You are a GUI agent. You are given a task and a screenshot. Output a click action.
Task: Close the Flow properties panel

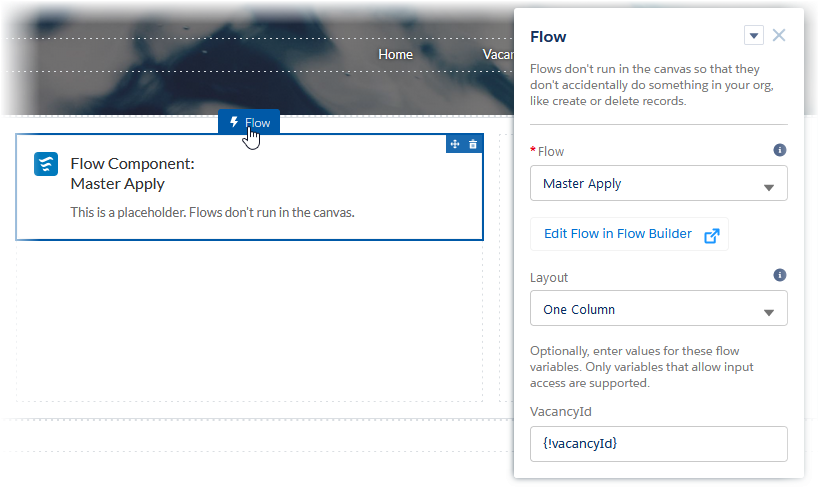[x=779, y=36]
